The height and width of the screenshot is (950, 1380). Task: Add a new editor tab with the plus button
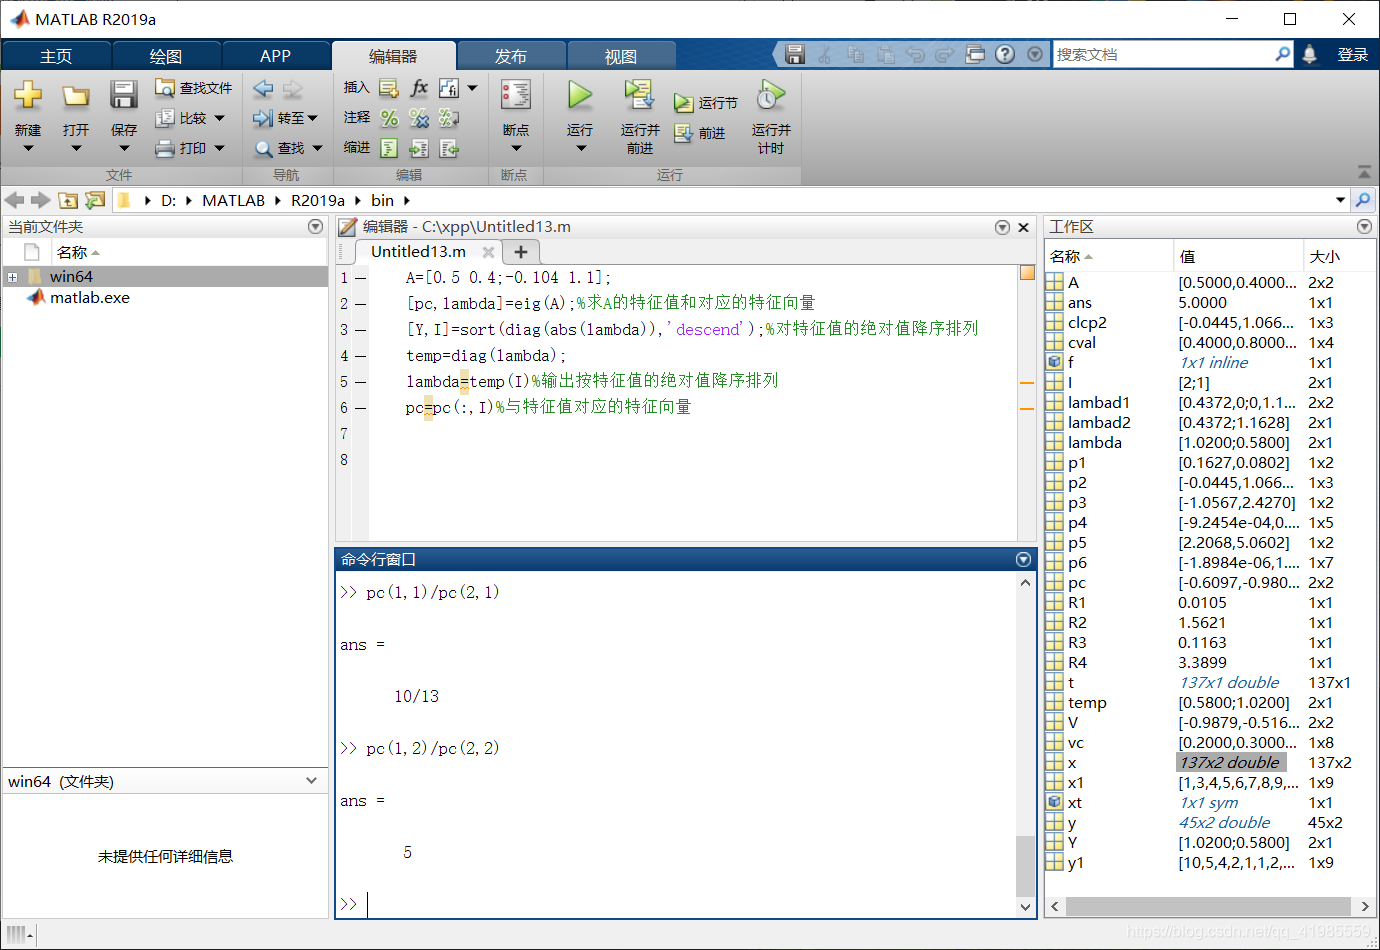[x=521, y=252]
